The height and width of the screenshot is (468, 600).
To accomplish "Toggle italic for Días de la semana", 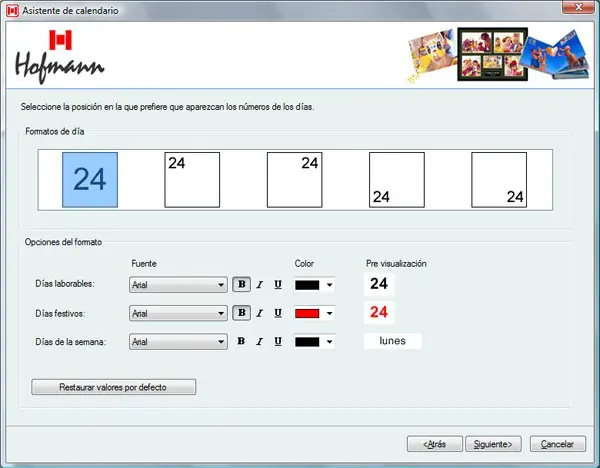I will tap(260, 341).
